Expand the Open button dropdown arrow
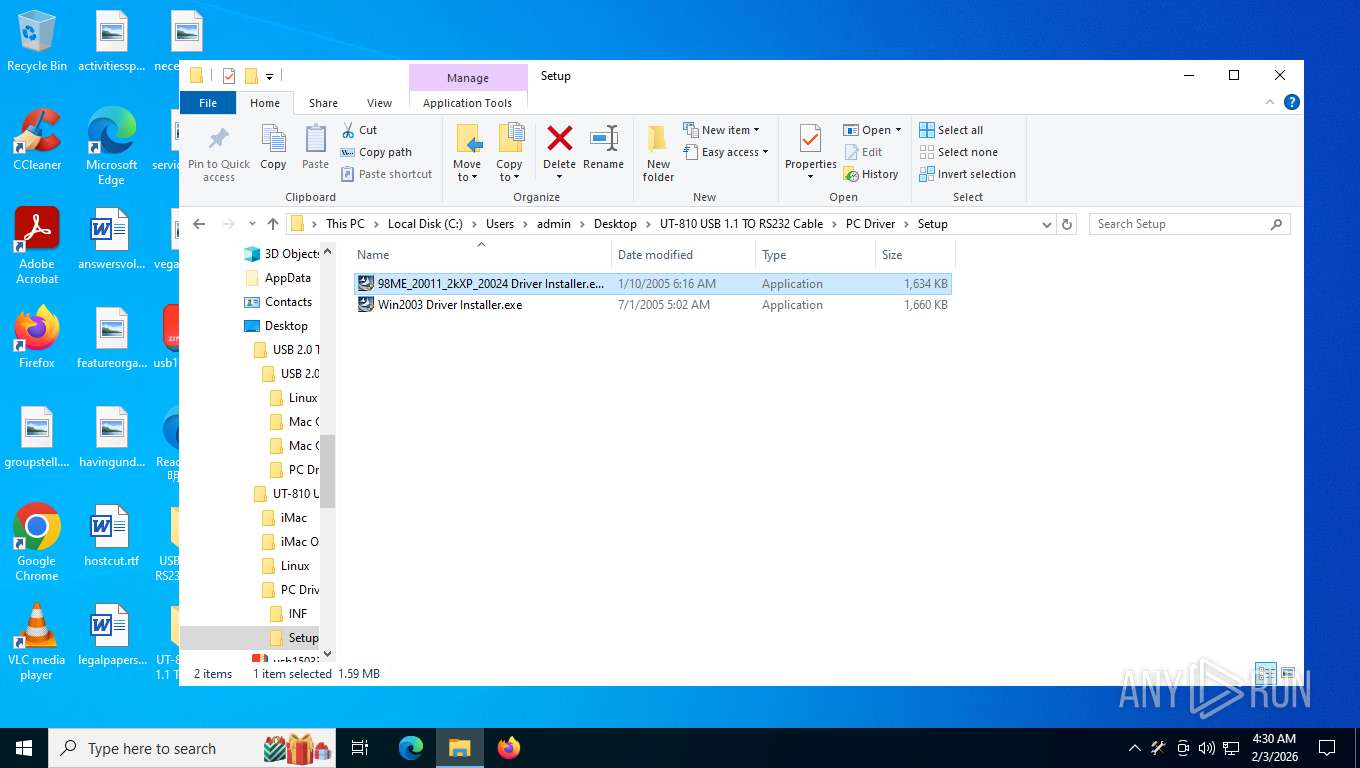Viewport: 1360px width, 768px height. click(x=898, y=130)
